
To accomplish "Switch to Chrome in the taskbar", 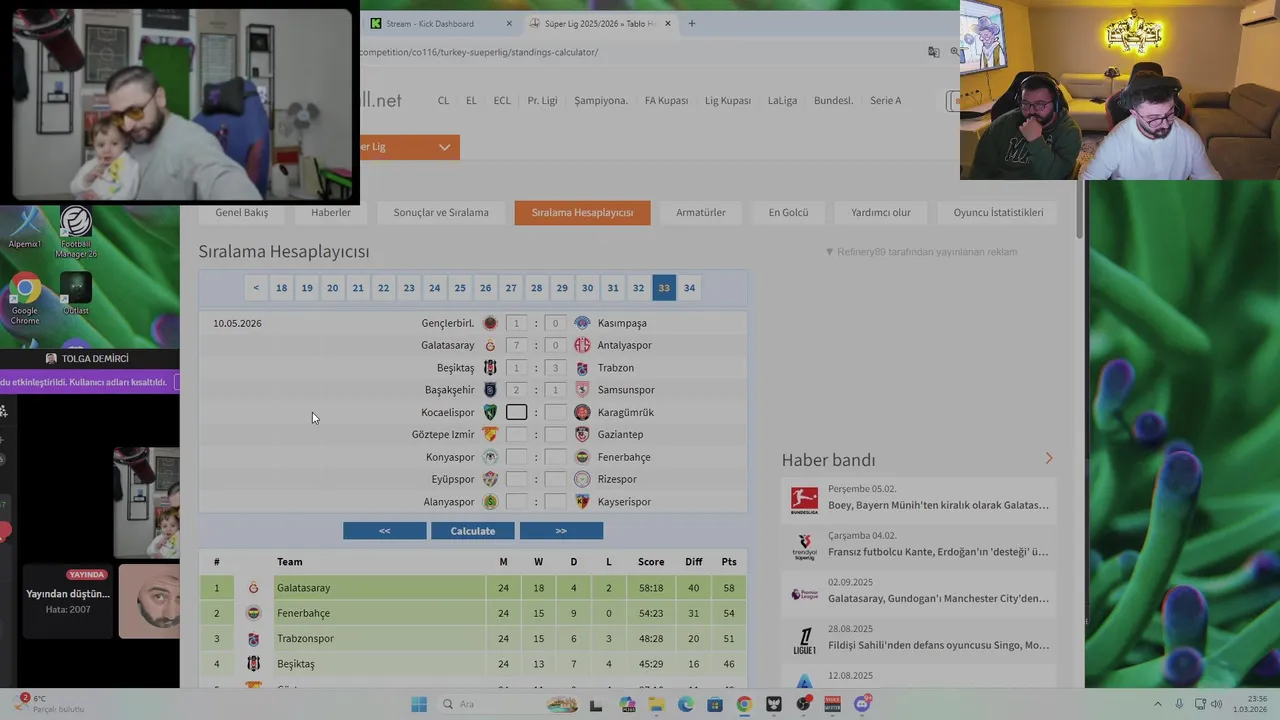I will 744,704.
